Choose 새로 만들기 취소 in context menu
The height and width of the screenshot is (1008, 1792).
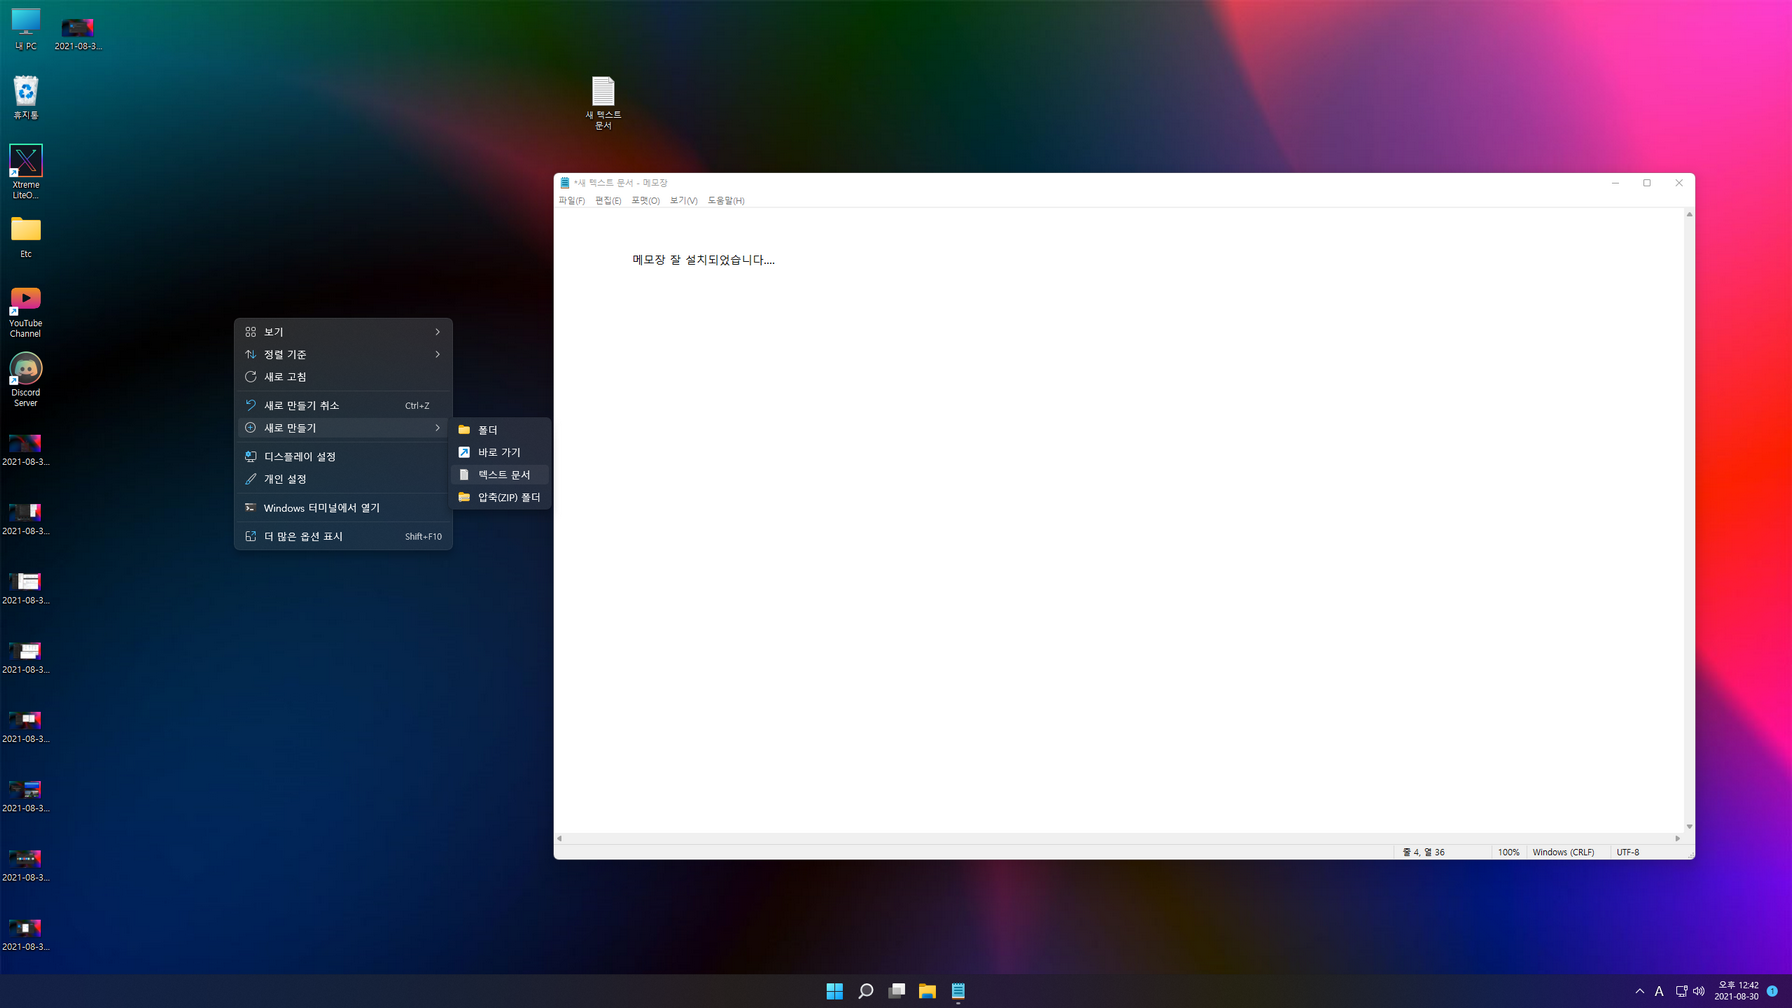(343, 405)
